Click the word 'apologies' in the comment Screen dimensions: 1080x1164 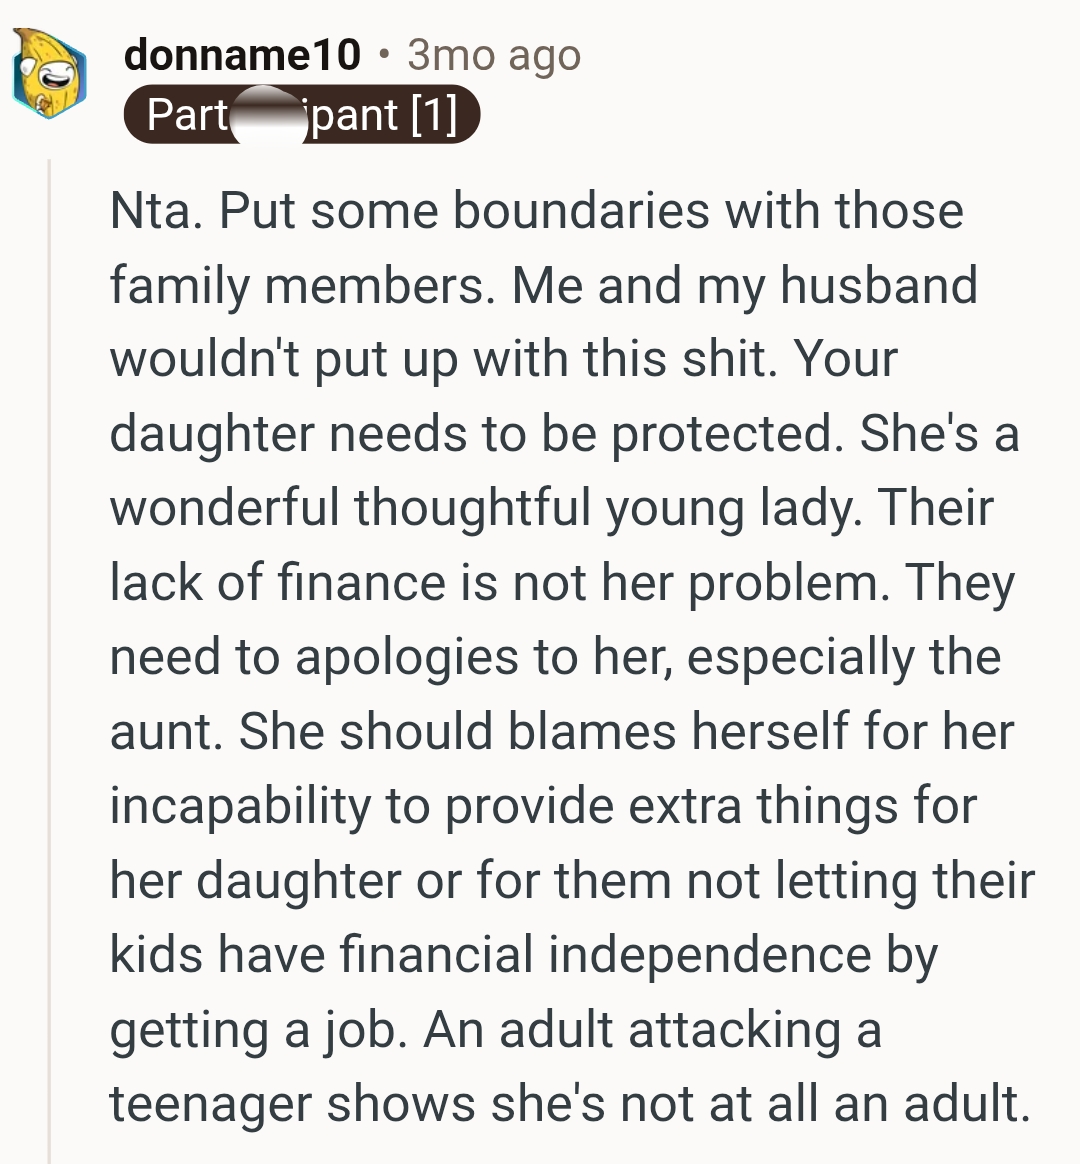point(407,658)
